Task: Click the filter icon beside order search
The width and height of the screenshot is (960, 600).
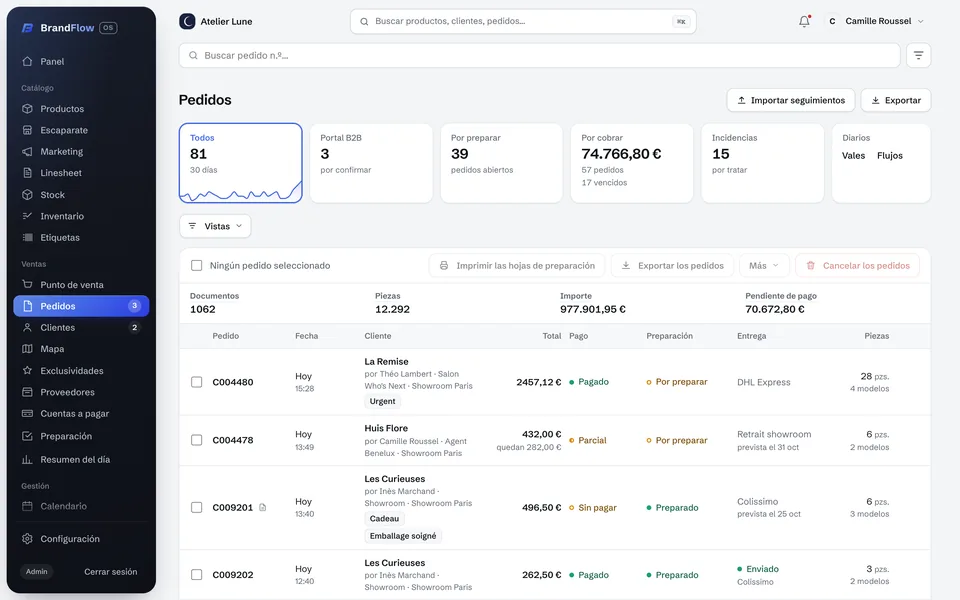Action: pyautogui.click(x=918, y=55)
